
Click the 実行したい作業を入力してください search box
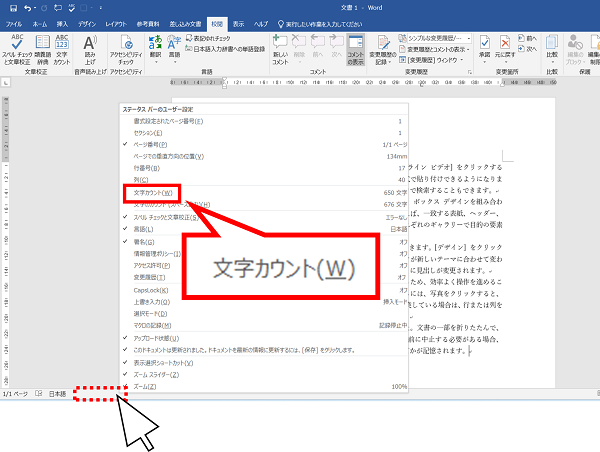pyautogui.click(x=320, y=24)
